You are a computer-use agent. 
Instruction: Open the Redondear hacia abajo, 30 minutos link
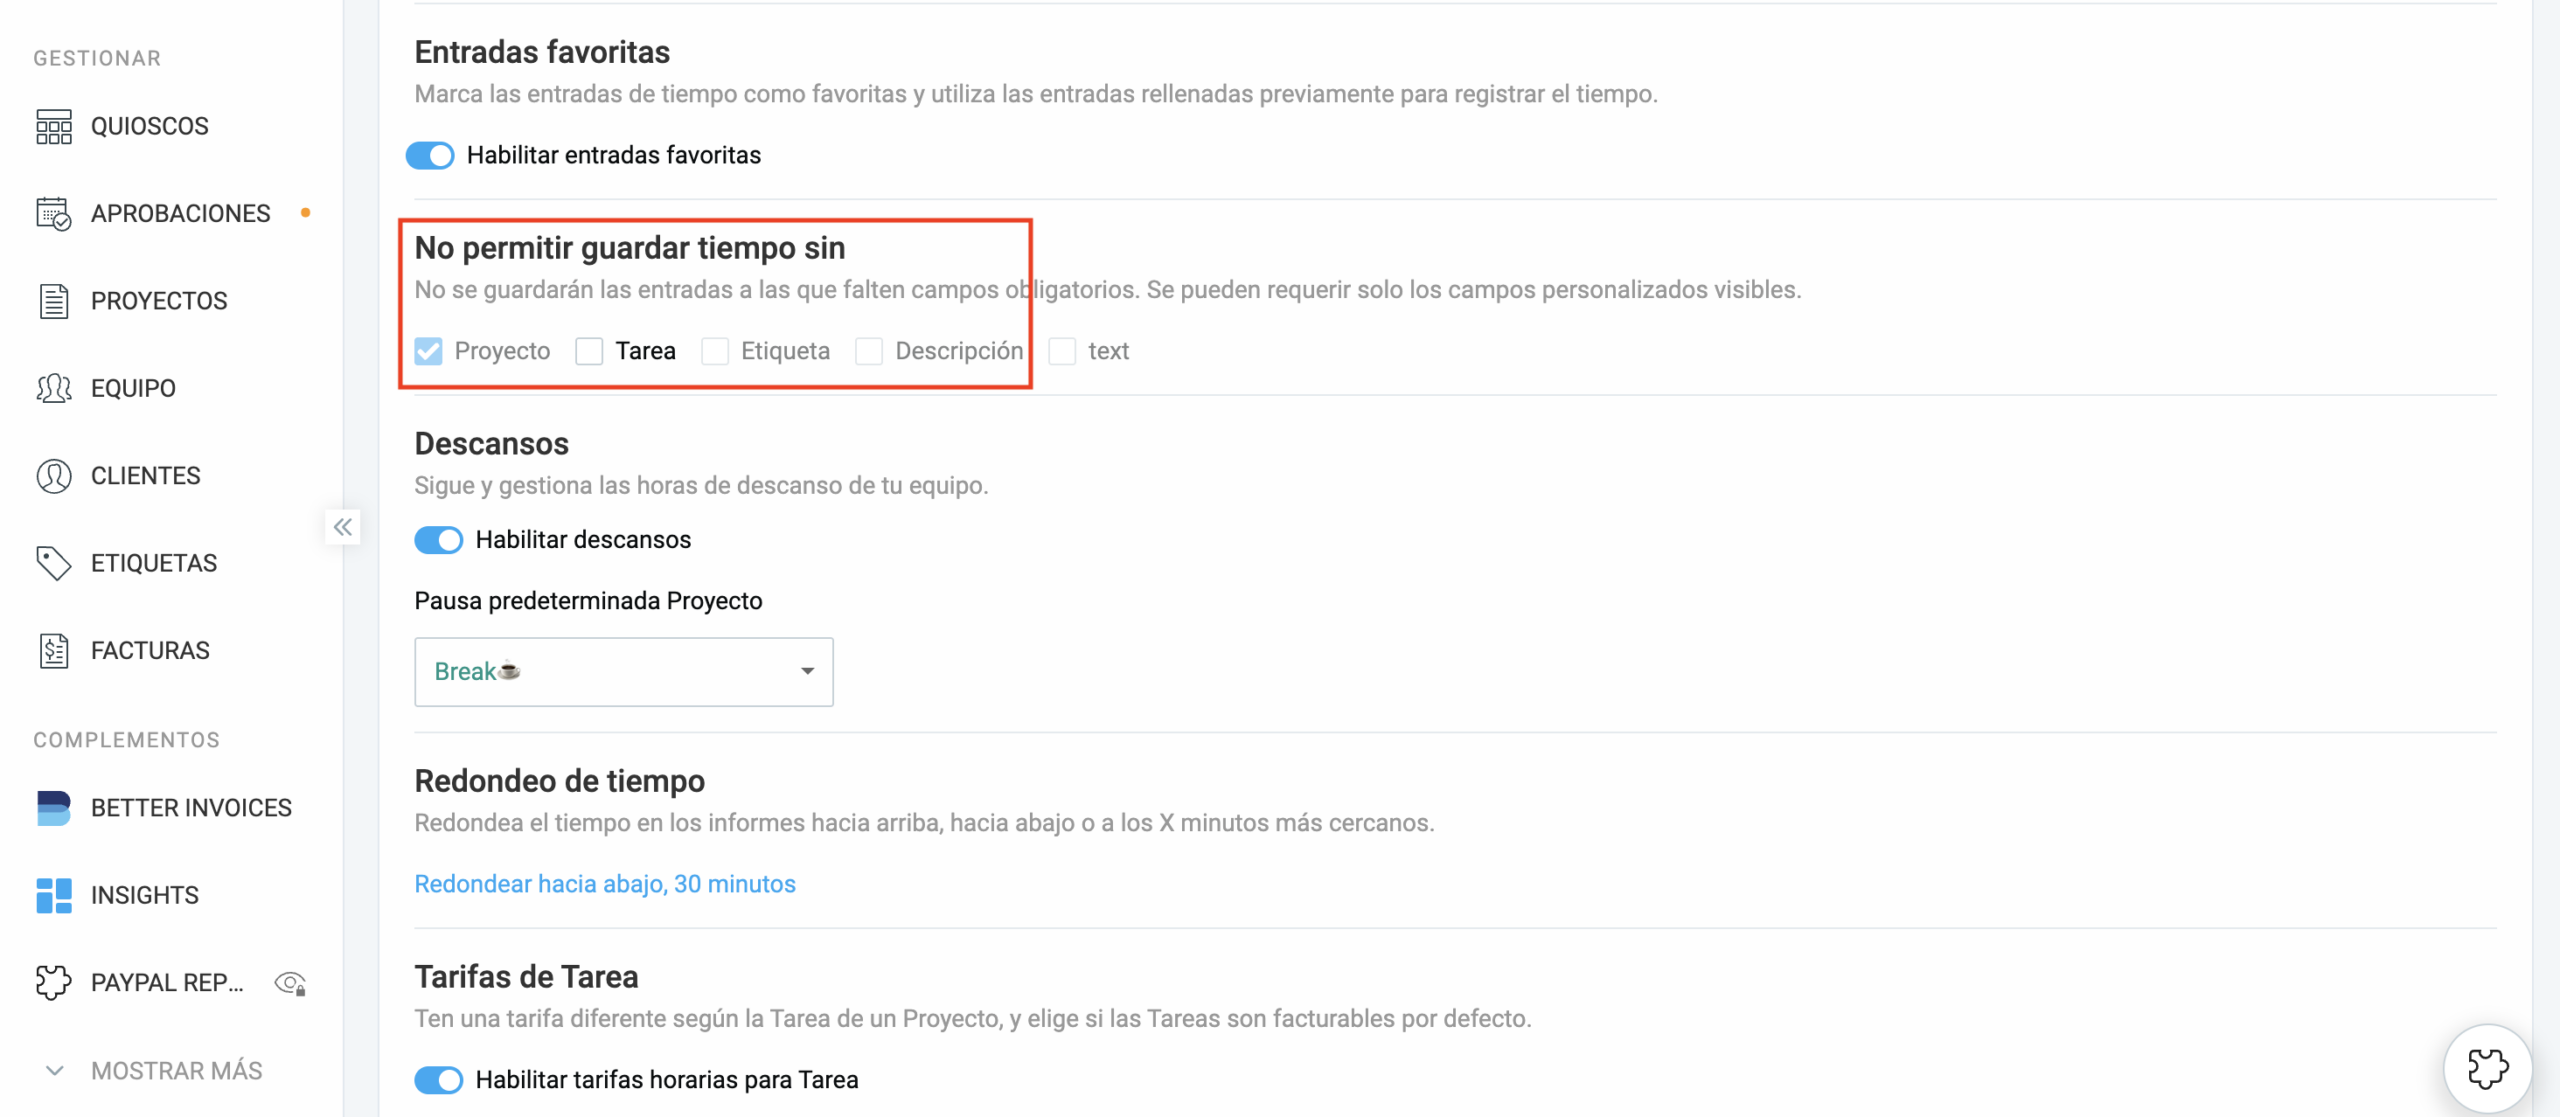(604, 883)
